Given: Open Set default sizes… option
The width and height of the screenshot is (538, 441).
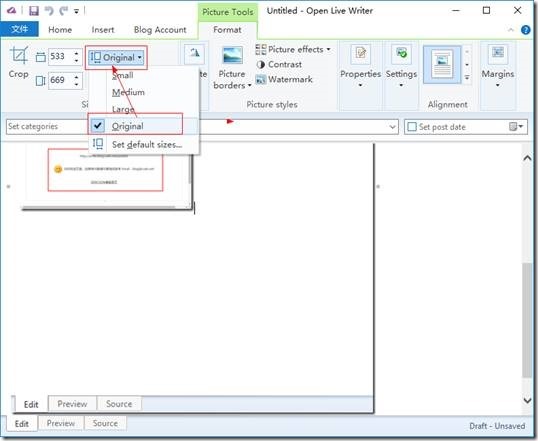Looking at the screenshot, I should tap(144, 144).
